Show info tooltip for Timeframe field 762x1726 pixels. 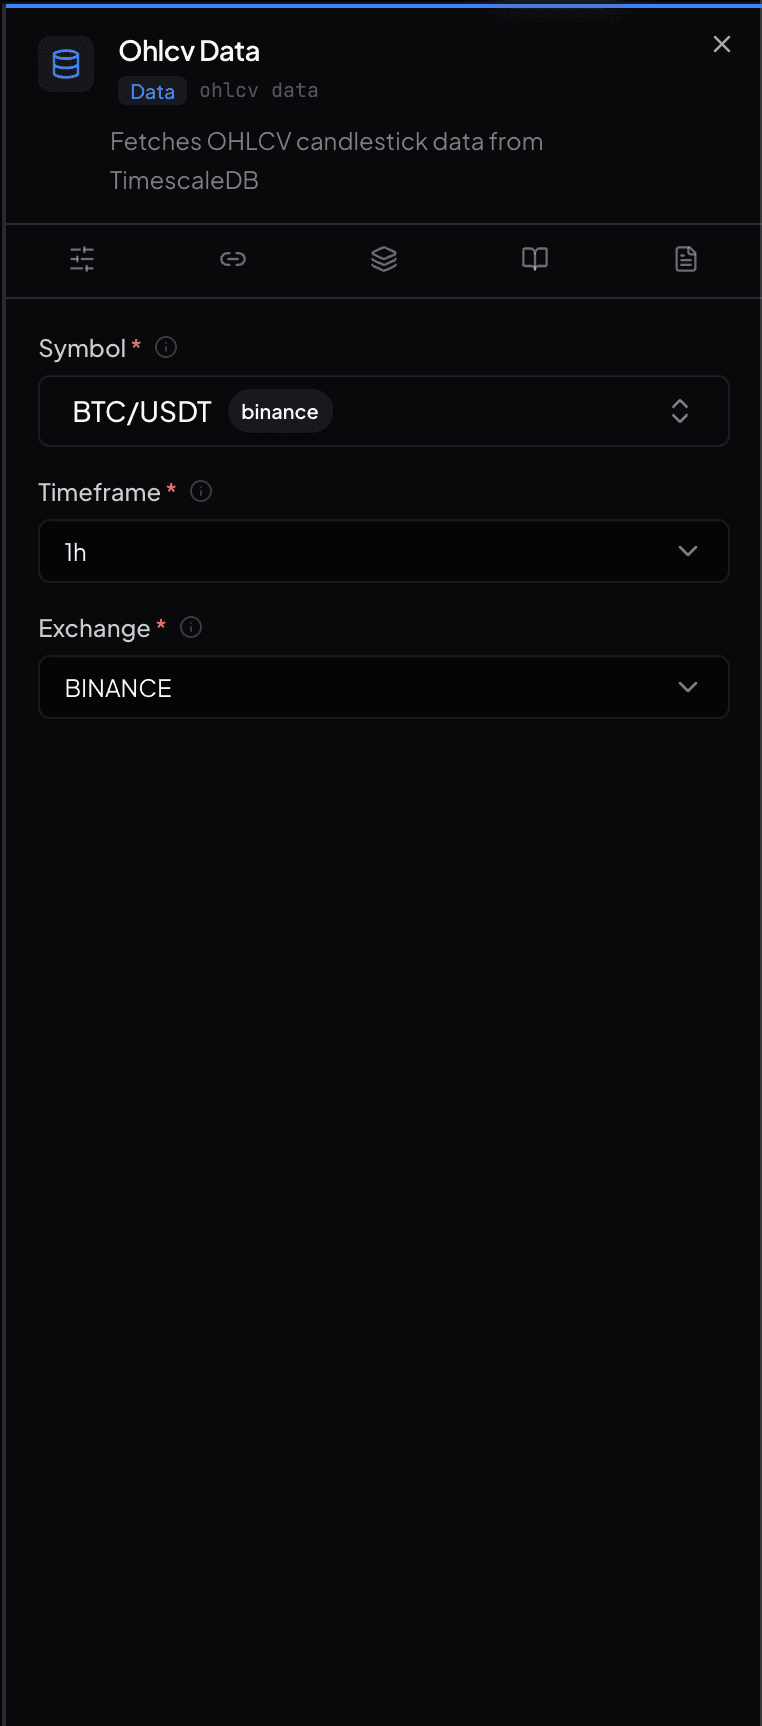coord(201,491)
